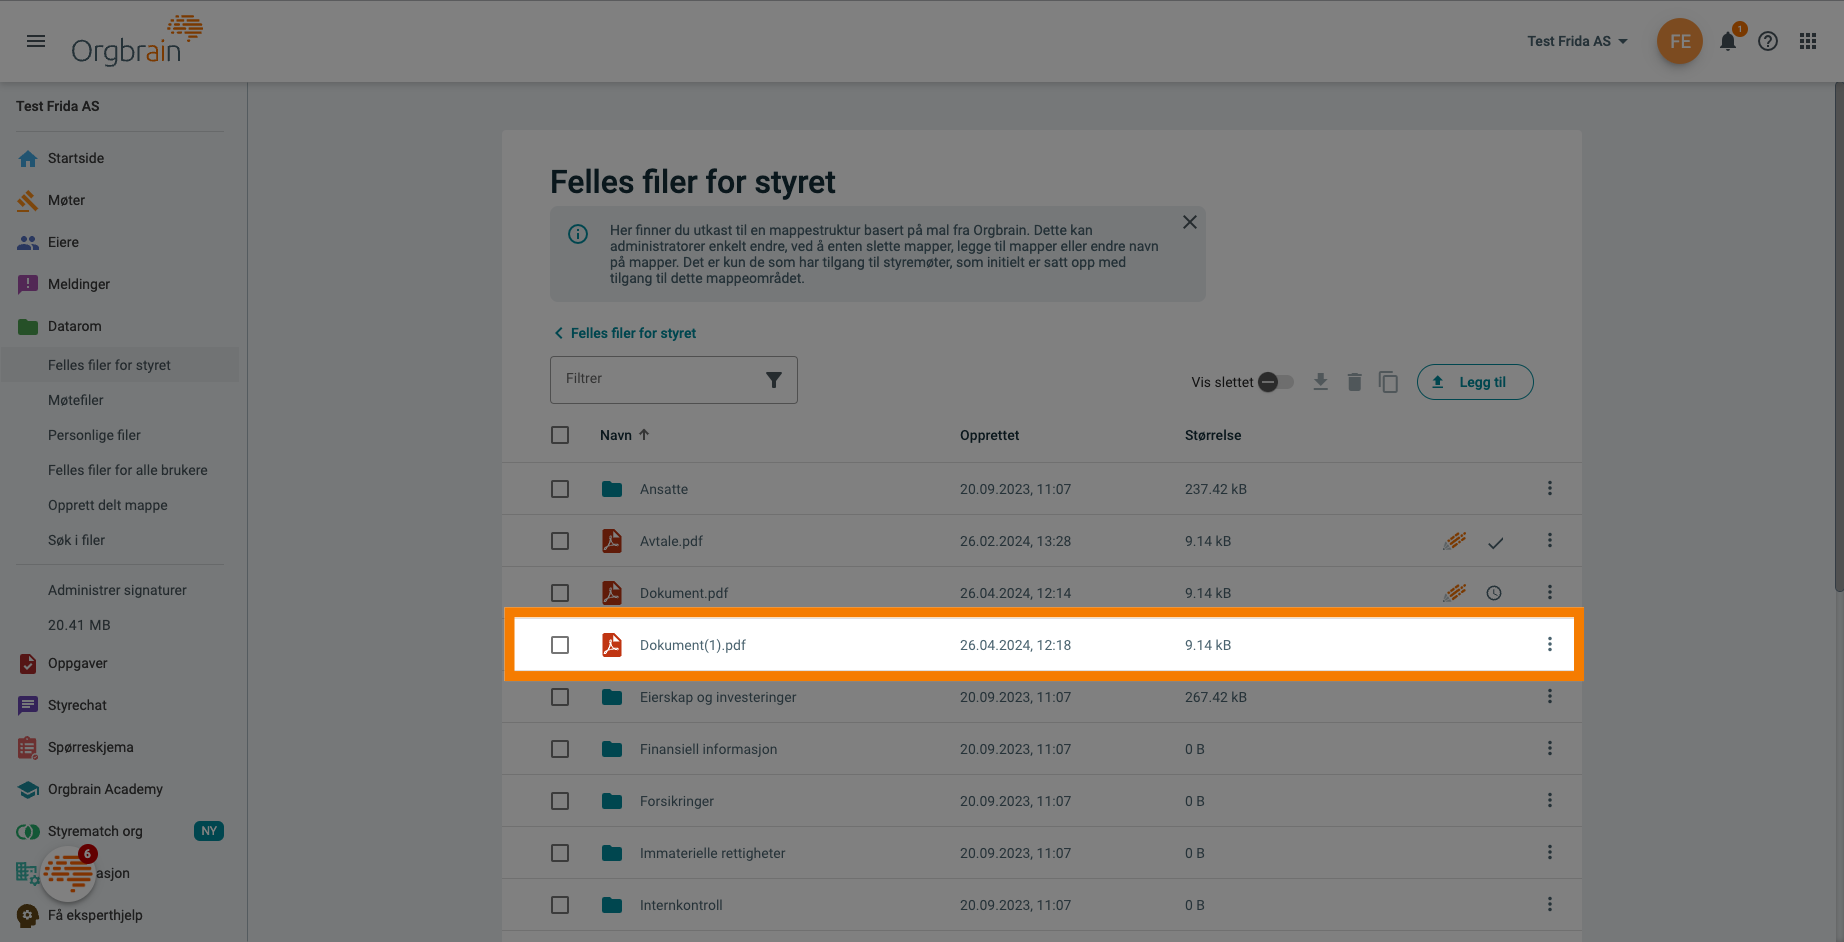The height and width of the screenshot is (942, 1844).
Task: Select the Forsikringer checkbox
Action: [560, 801]
